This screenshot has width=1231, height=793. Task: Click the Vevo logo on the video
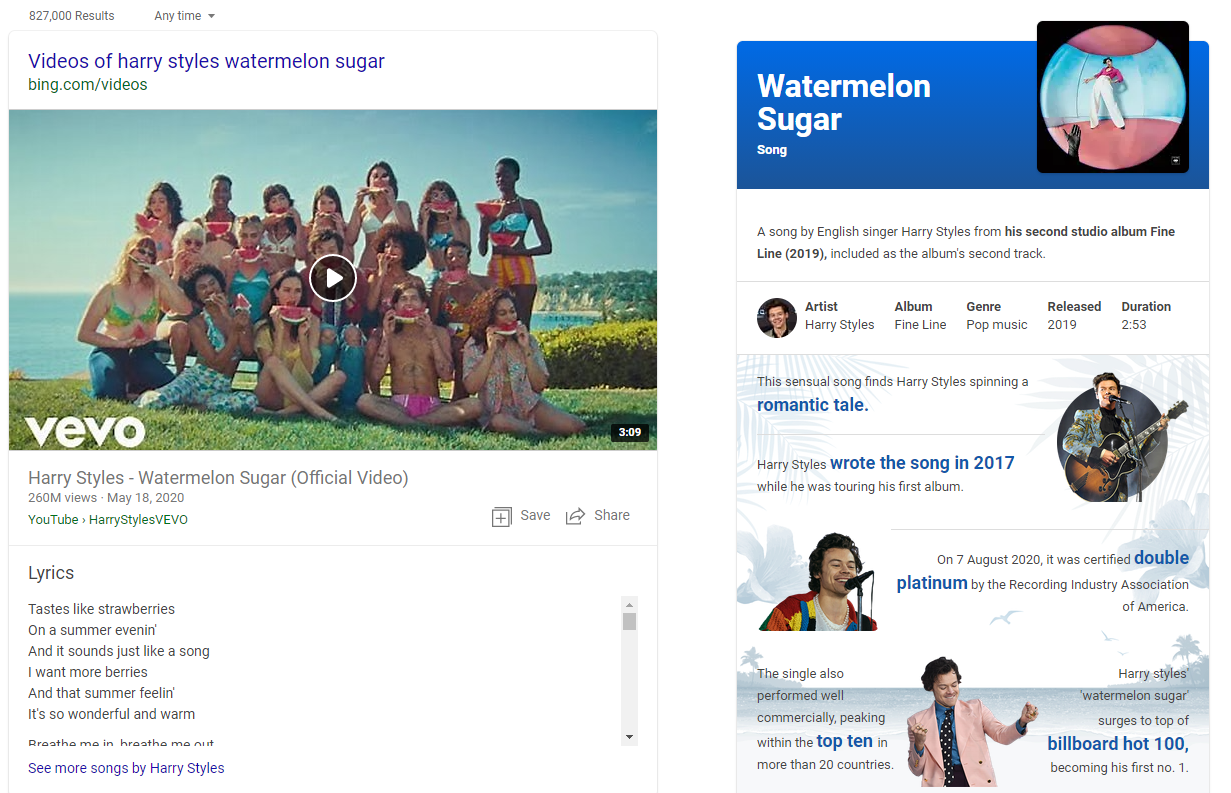coord(85,431)
